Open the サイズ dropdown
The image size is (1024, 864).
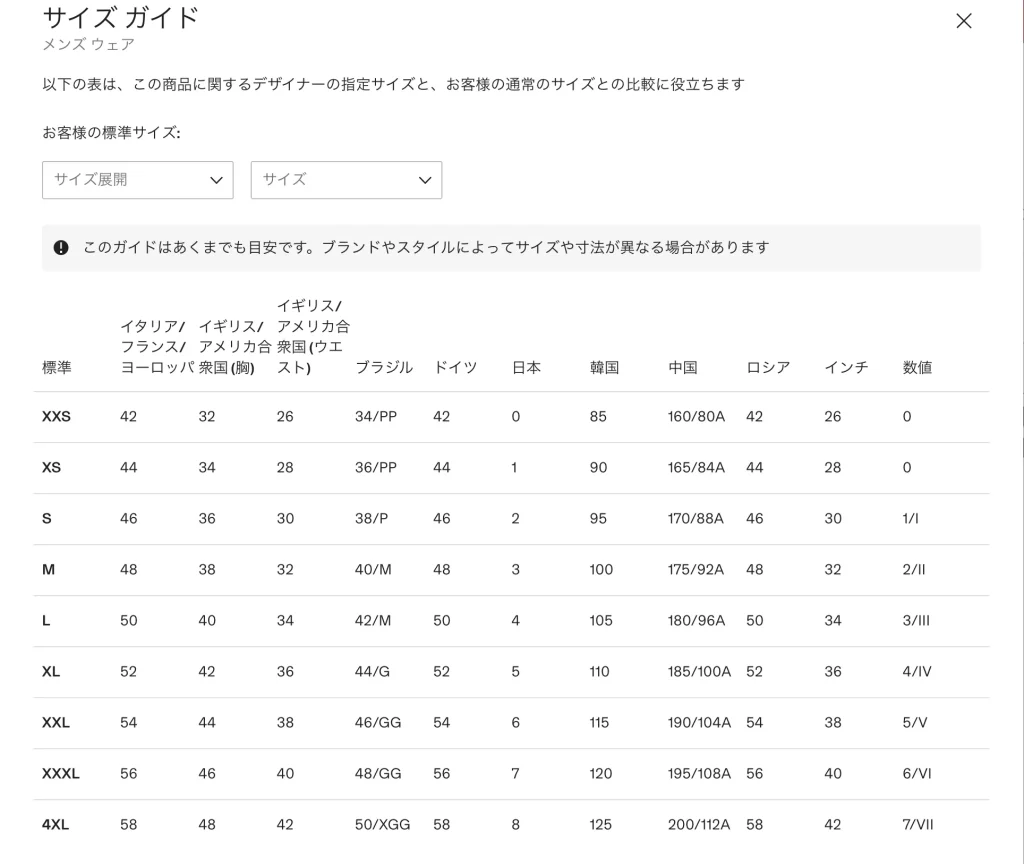tap(346, 180)
